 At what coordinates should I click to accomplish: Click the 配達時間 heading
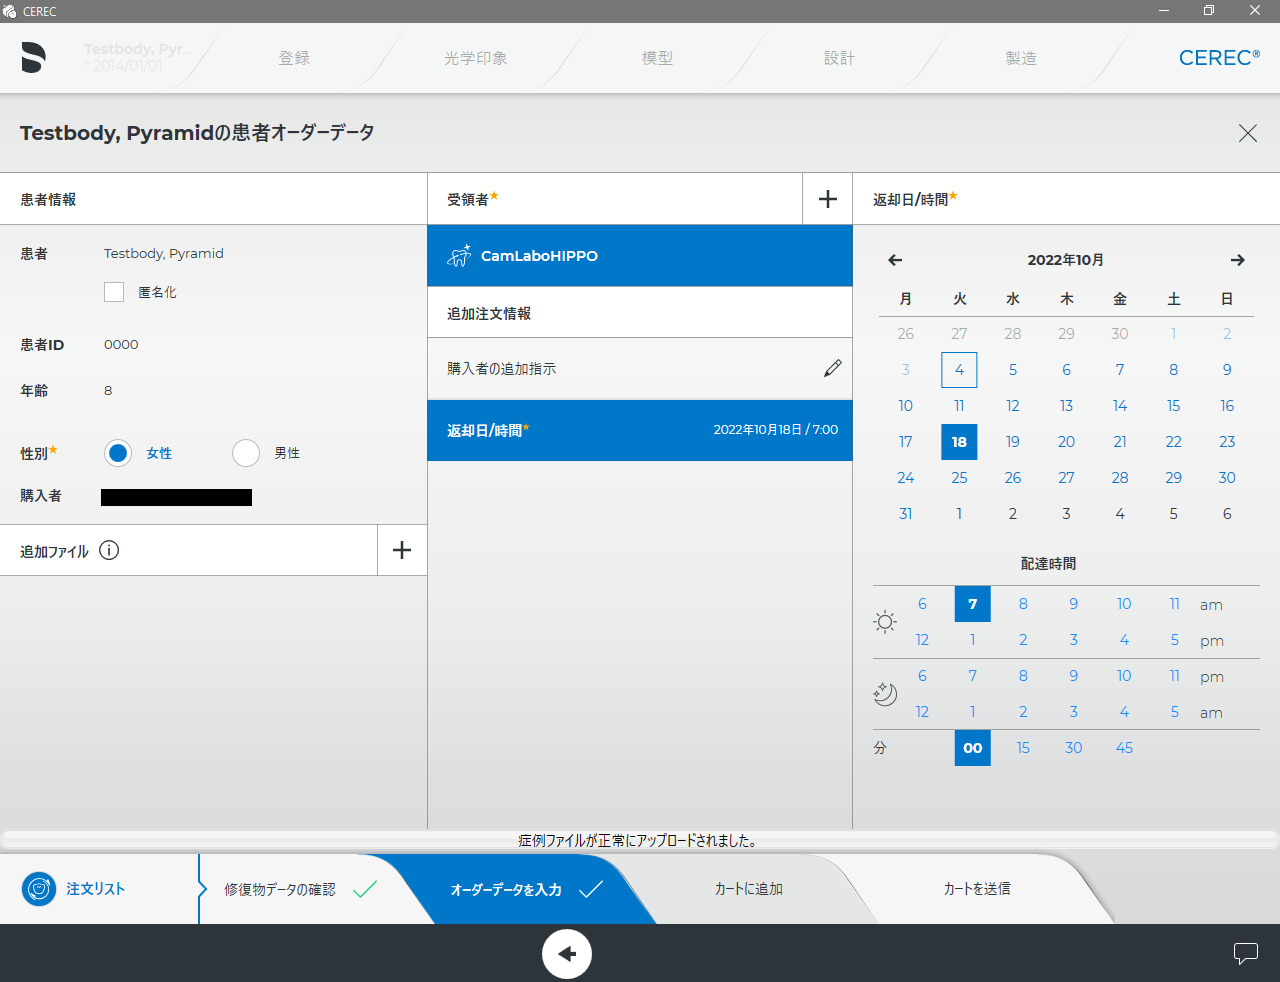1048,564
